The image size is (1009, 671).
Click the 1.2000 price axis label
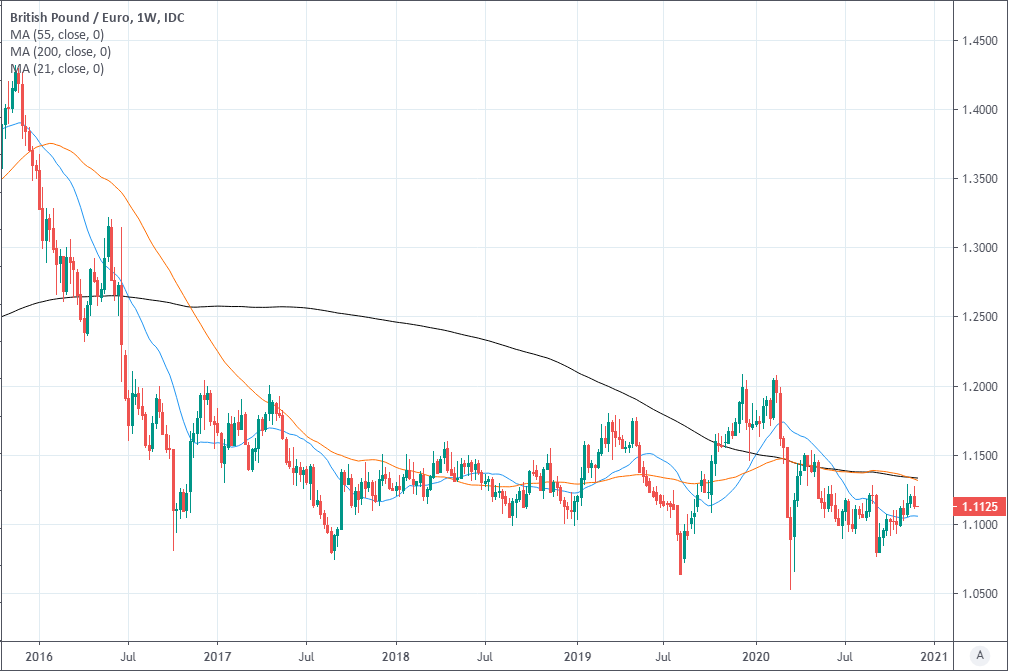coord(980,387)
